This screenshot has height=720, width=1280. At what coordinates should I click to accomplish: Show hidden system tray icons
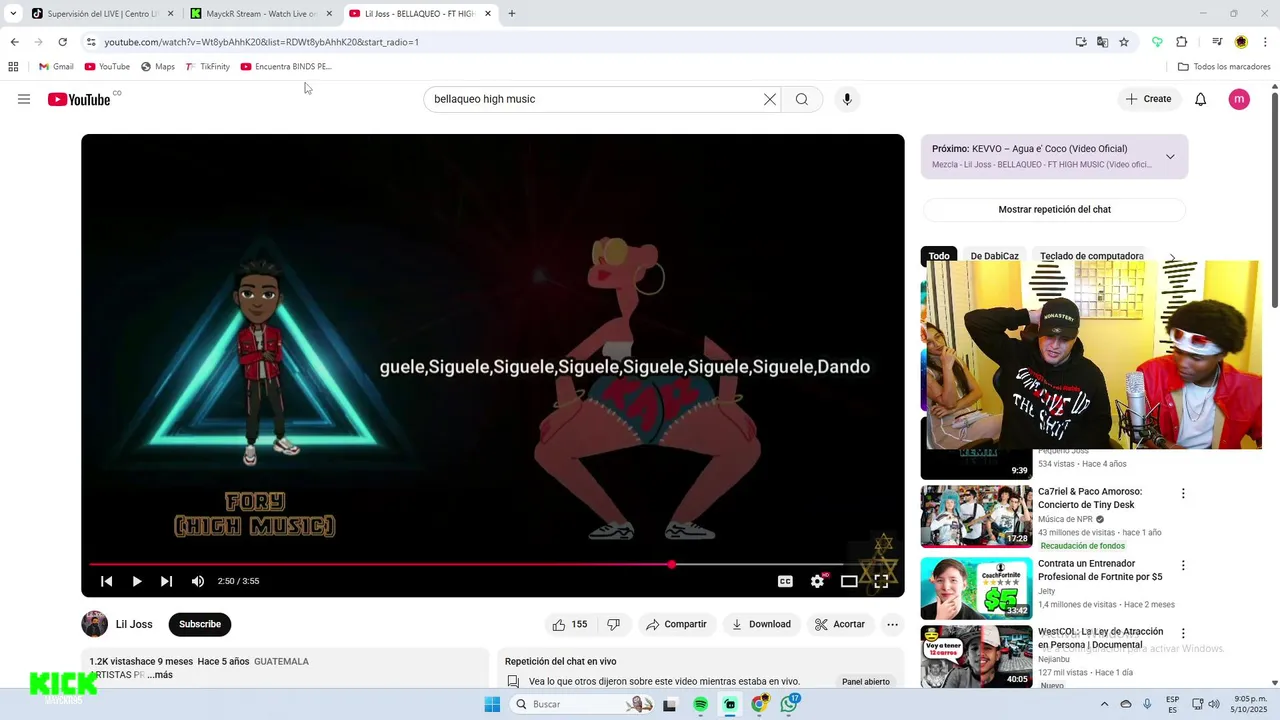point(1105,704)
